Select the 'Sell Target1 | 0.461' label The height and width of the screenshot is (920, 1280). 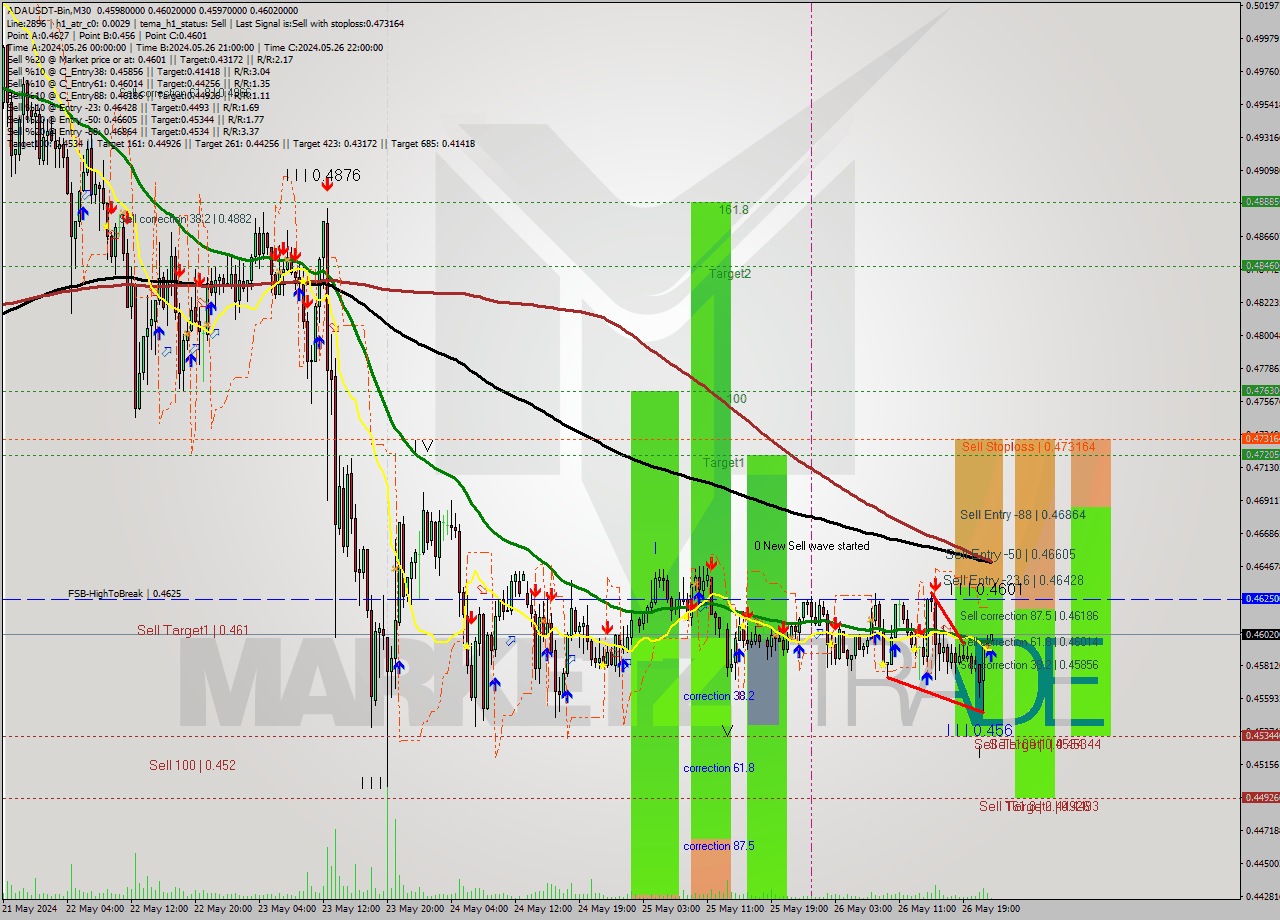point(193,630)
